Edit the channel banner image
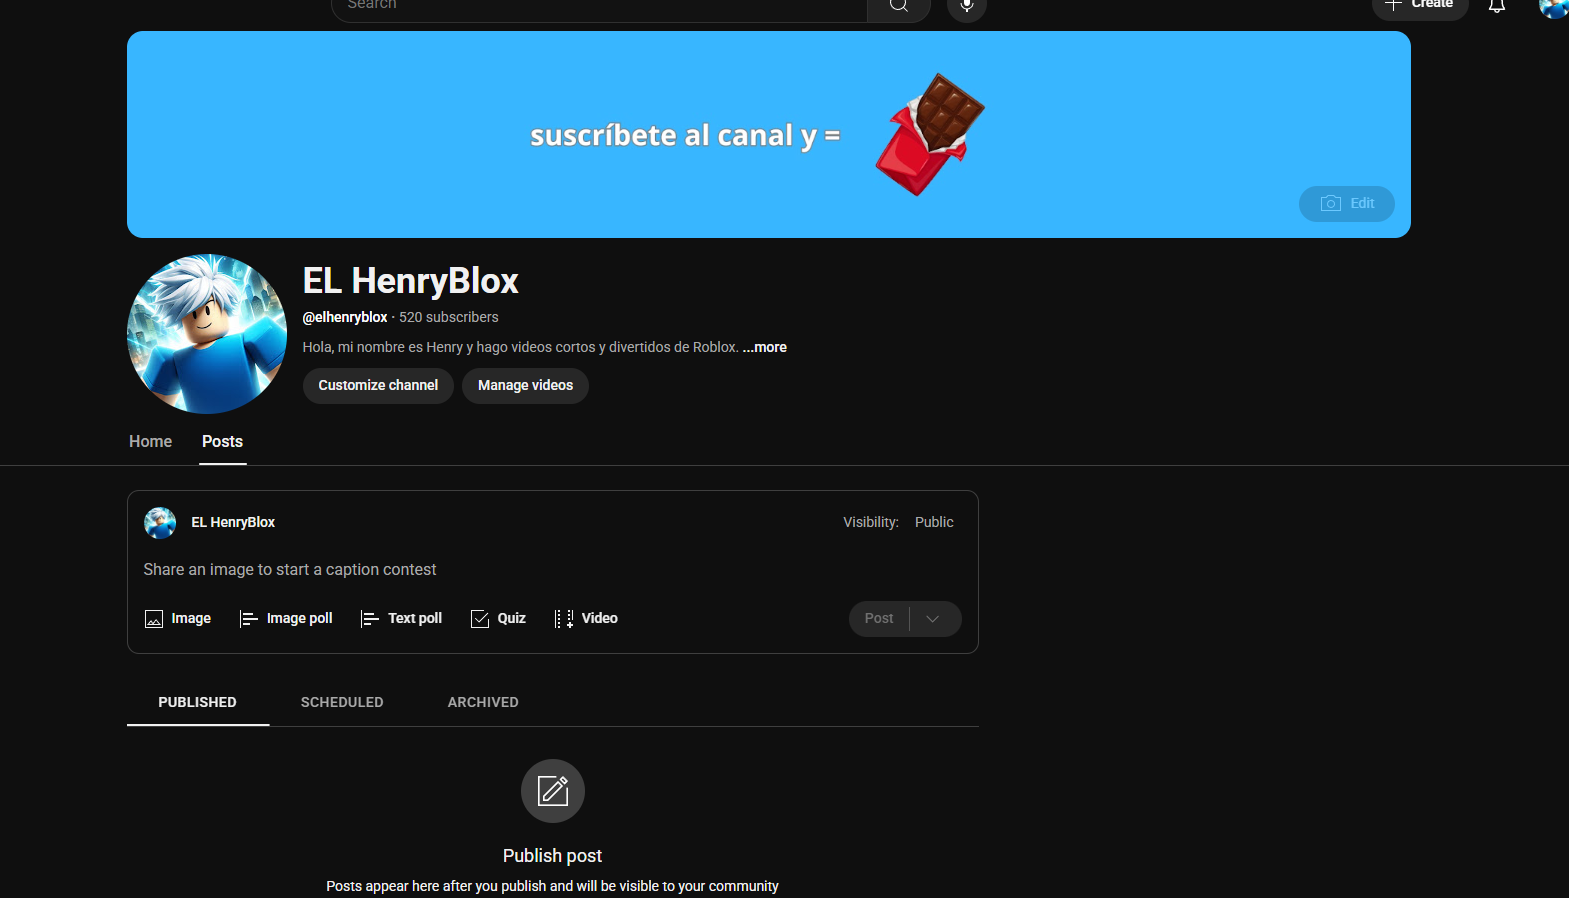 [1347, 204]
